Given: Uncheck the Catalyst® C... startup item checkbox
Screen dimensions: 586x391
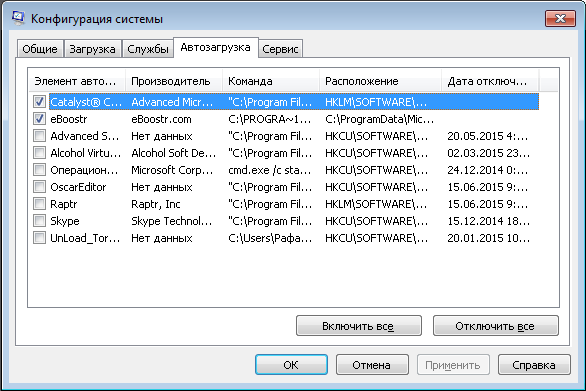Looking at the screenshot, I should [39, 102].
